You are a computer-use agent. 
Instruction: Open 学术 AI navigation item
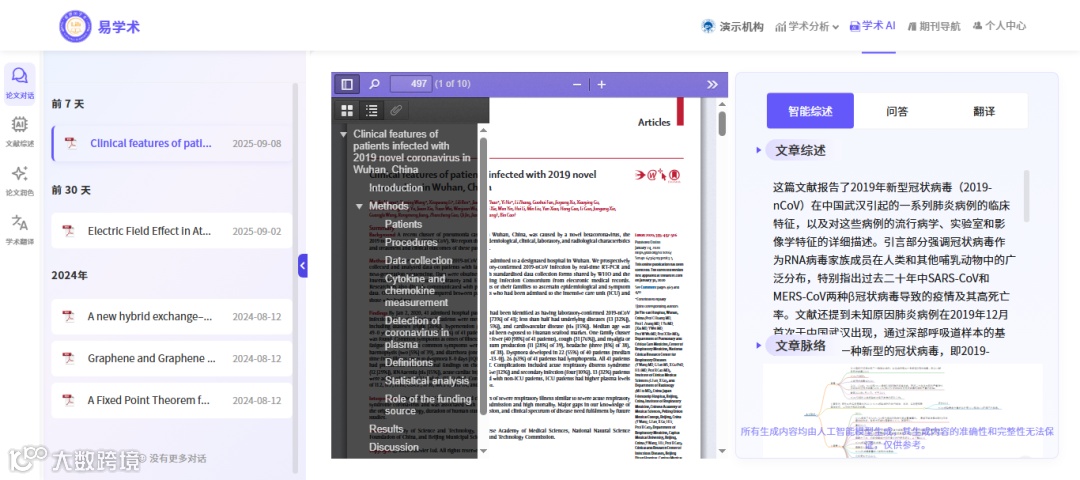point(872,25)
